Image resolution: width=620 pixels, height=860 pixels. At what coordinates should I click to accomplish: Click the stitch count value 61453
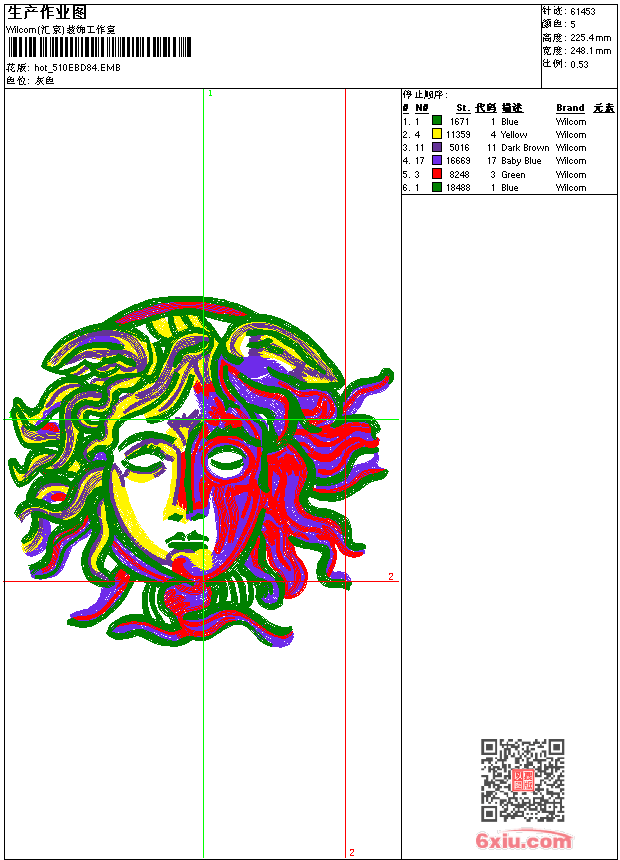[x=583, y=12]
